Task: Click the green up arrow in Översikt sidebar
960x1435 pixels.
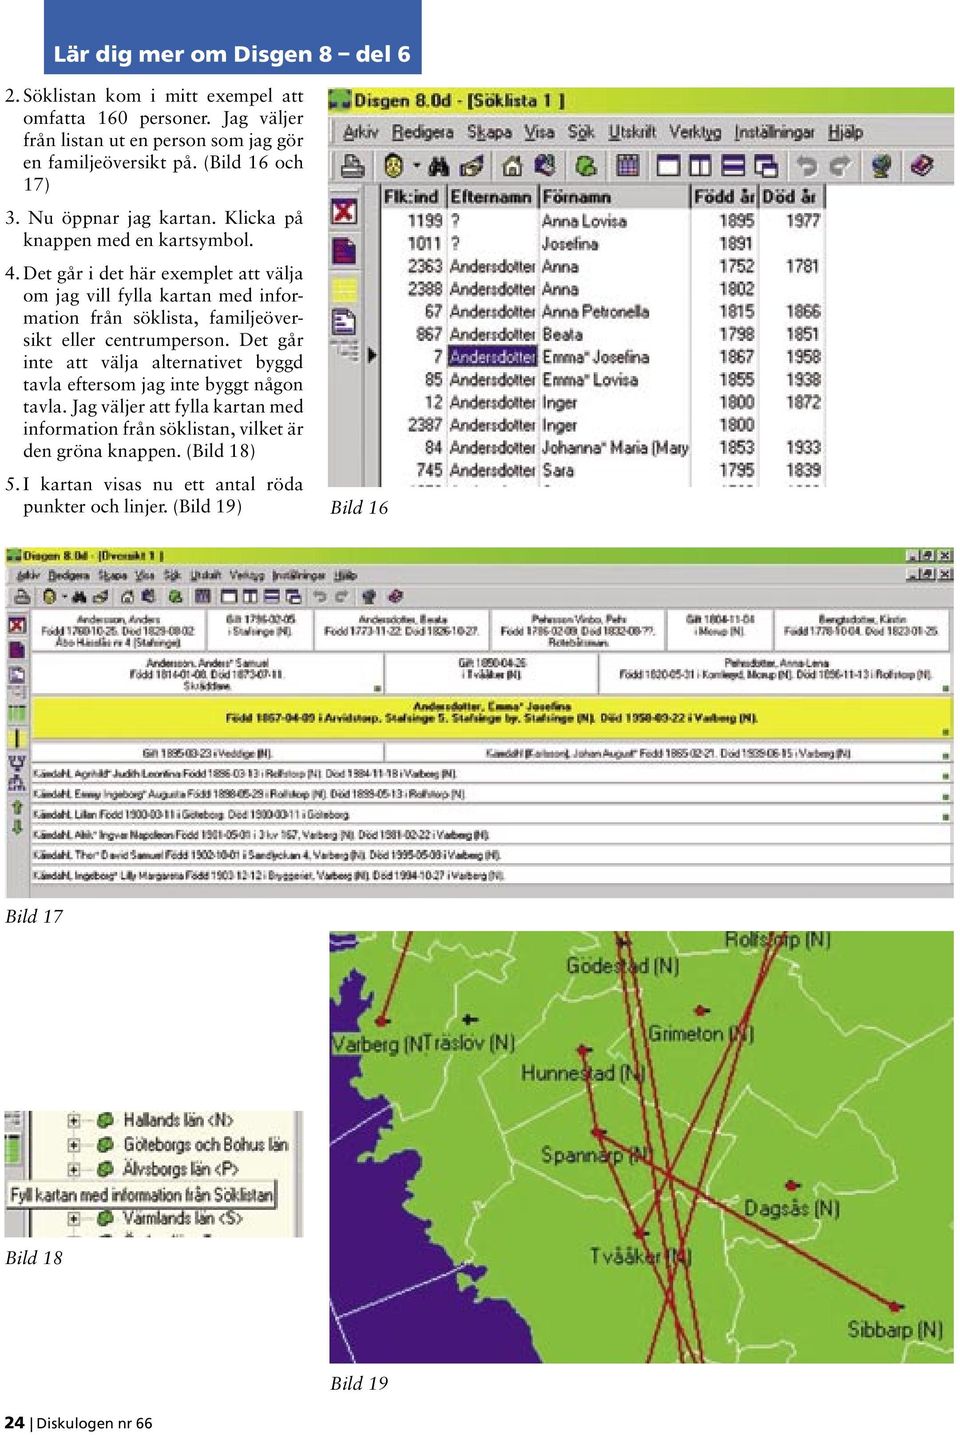Action: click(16, 806)
